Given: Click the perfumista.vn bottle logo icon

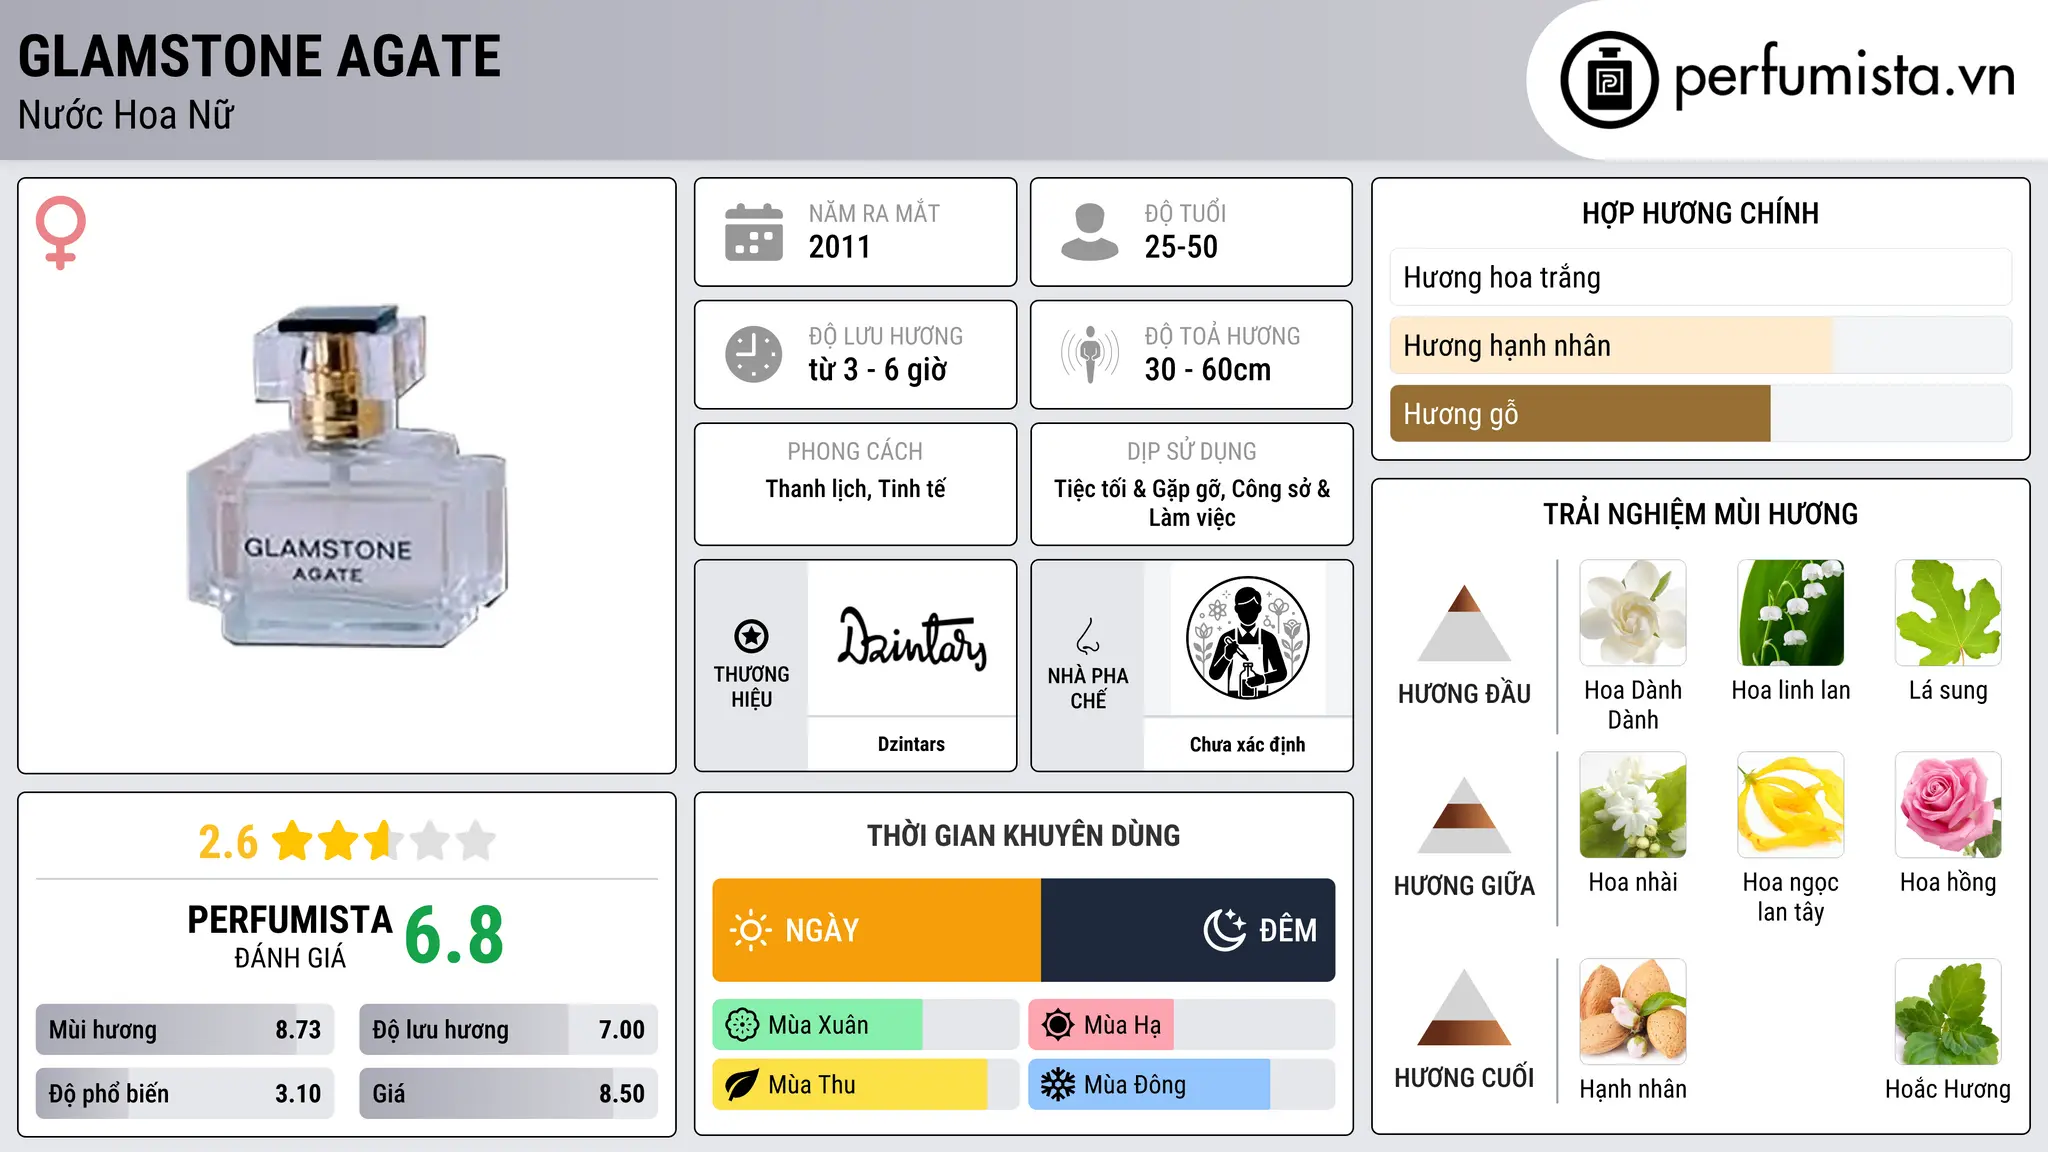Looking at the screenshot, I should [x=1609, y=79].
